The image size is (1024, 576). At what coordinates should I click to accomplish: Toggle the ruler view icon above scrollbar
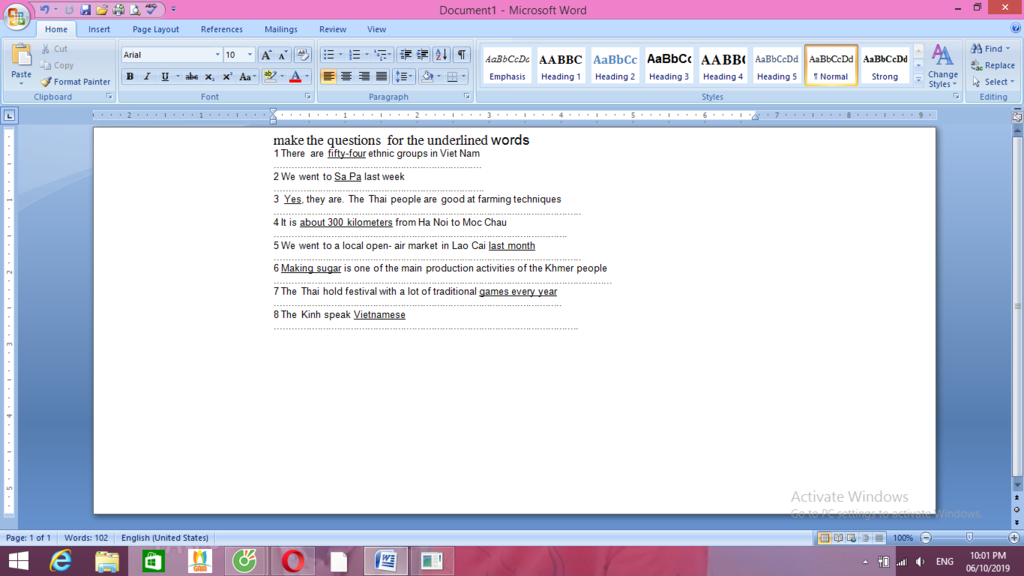(x=1017, y=116)
